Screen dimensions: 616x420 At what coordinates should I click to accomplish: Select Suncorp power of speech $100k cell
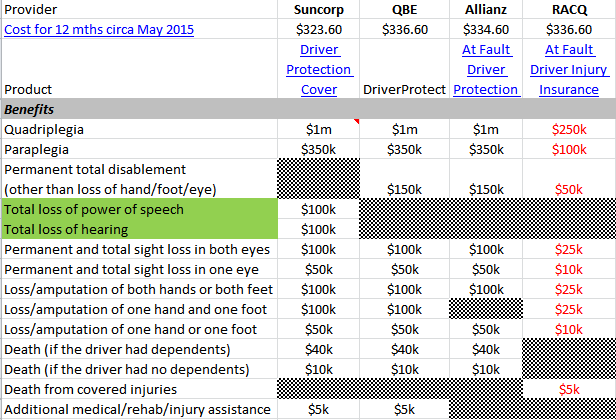[x=319, y=209]
